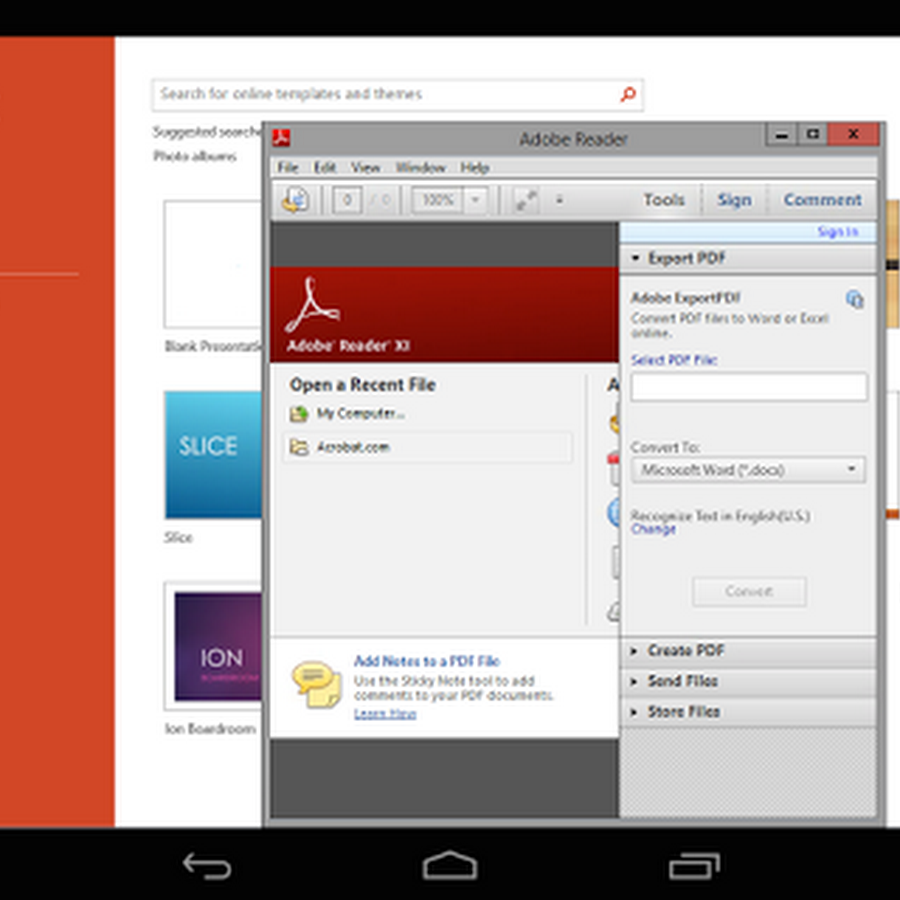Minimize the Adobe Reader window
This screenshot has width=900, height=900.
click(781, 135)
